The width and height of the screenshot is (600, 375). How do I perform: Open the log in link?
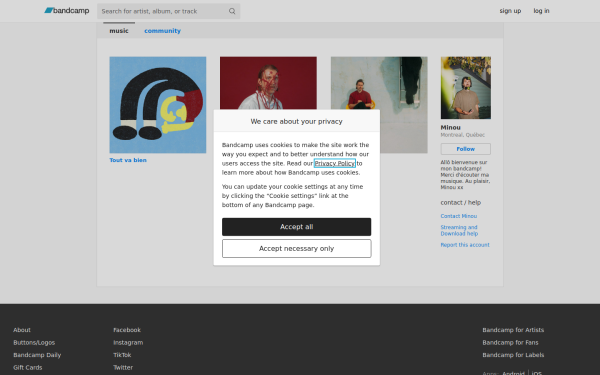click(541, 11)
